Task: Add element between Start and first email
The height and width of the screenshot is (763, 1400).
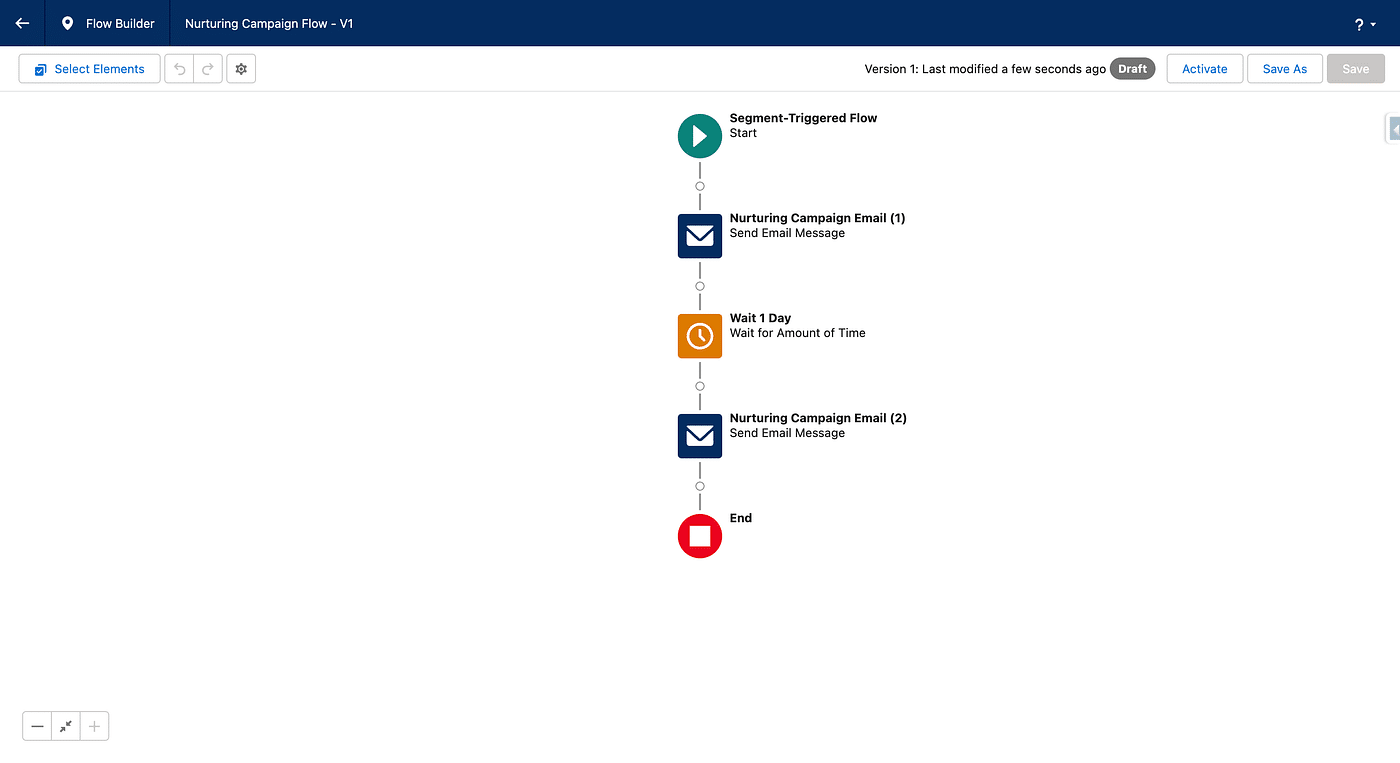Action: 700,186
